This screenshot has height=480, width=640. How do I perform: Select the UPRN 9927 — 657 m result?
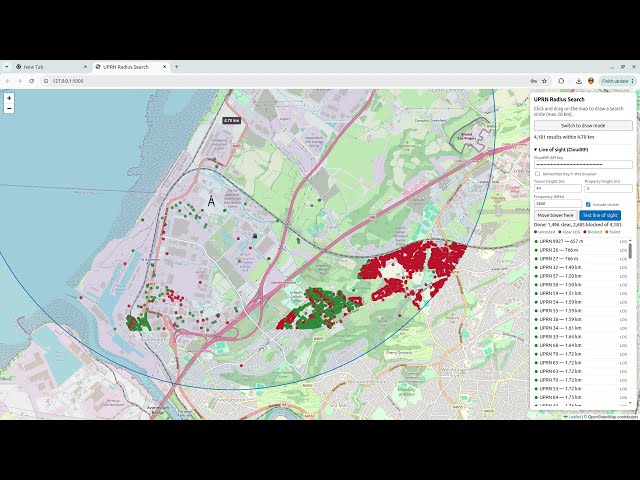tap(580, 242)
